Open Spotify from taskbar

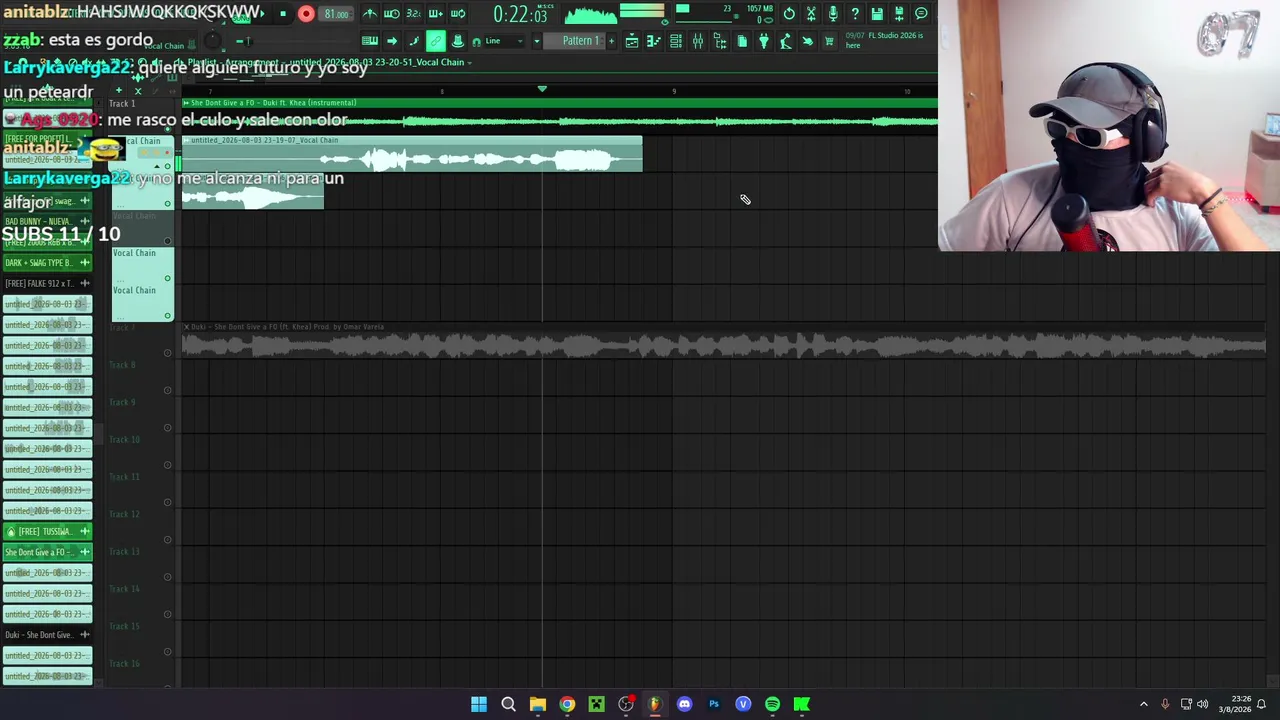pos(772,704)
